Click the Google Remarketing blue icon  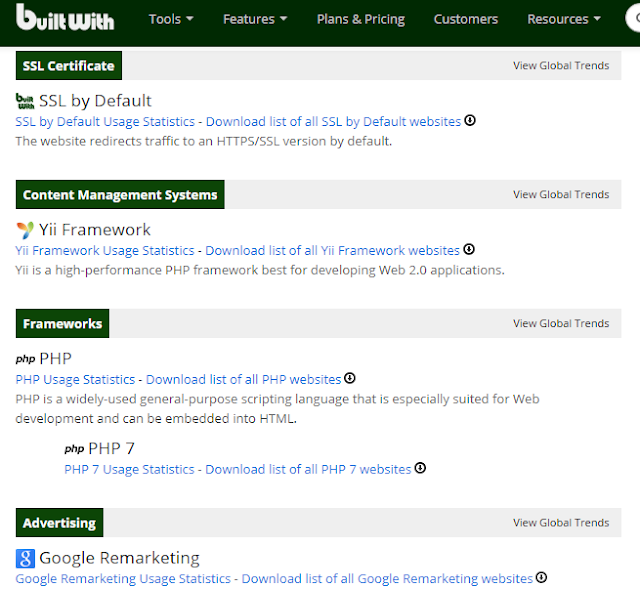click(x=25, y=558)
